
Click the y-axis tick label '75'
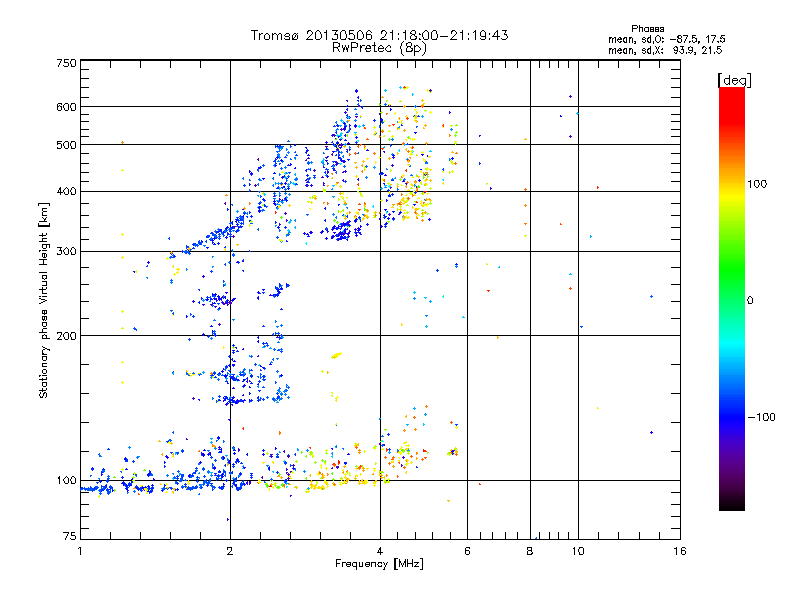coord(70,536)
